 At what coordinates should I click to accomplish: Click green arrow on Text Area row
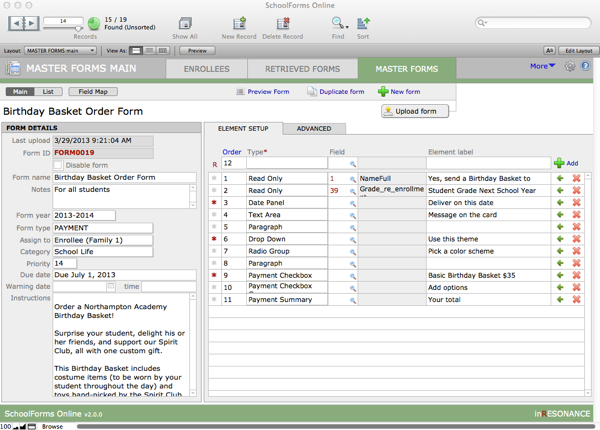point(560,215)
